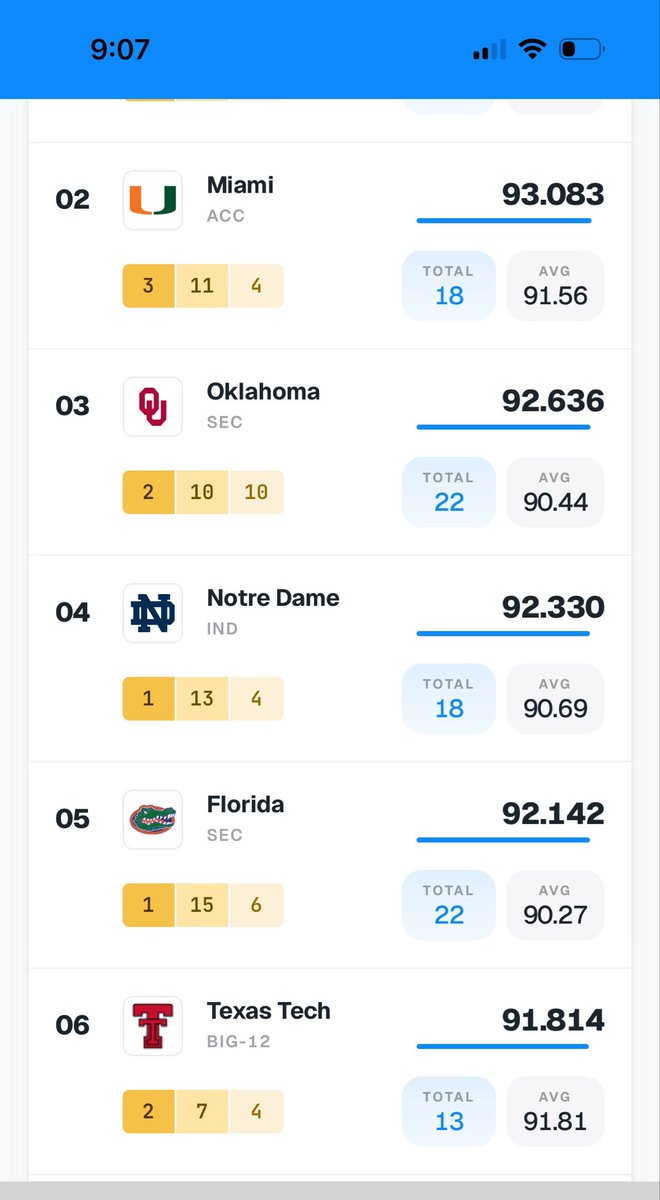Open the Texas Tech team name link
660x1200 pixels.
coord(269,1011)
